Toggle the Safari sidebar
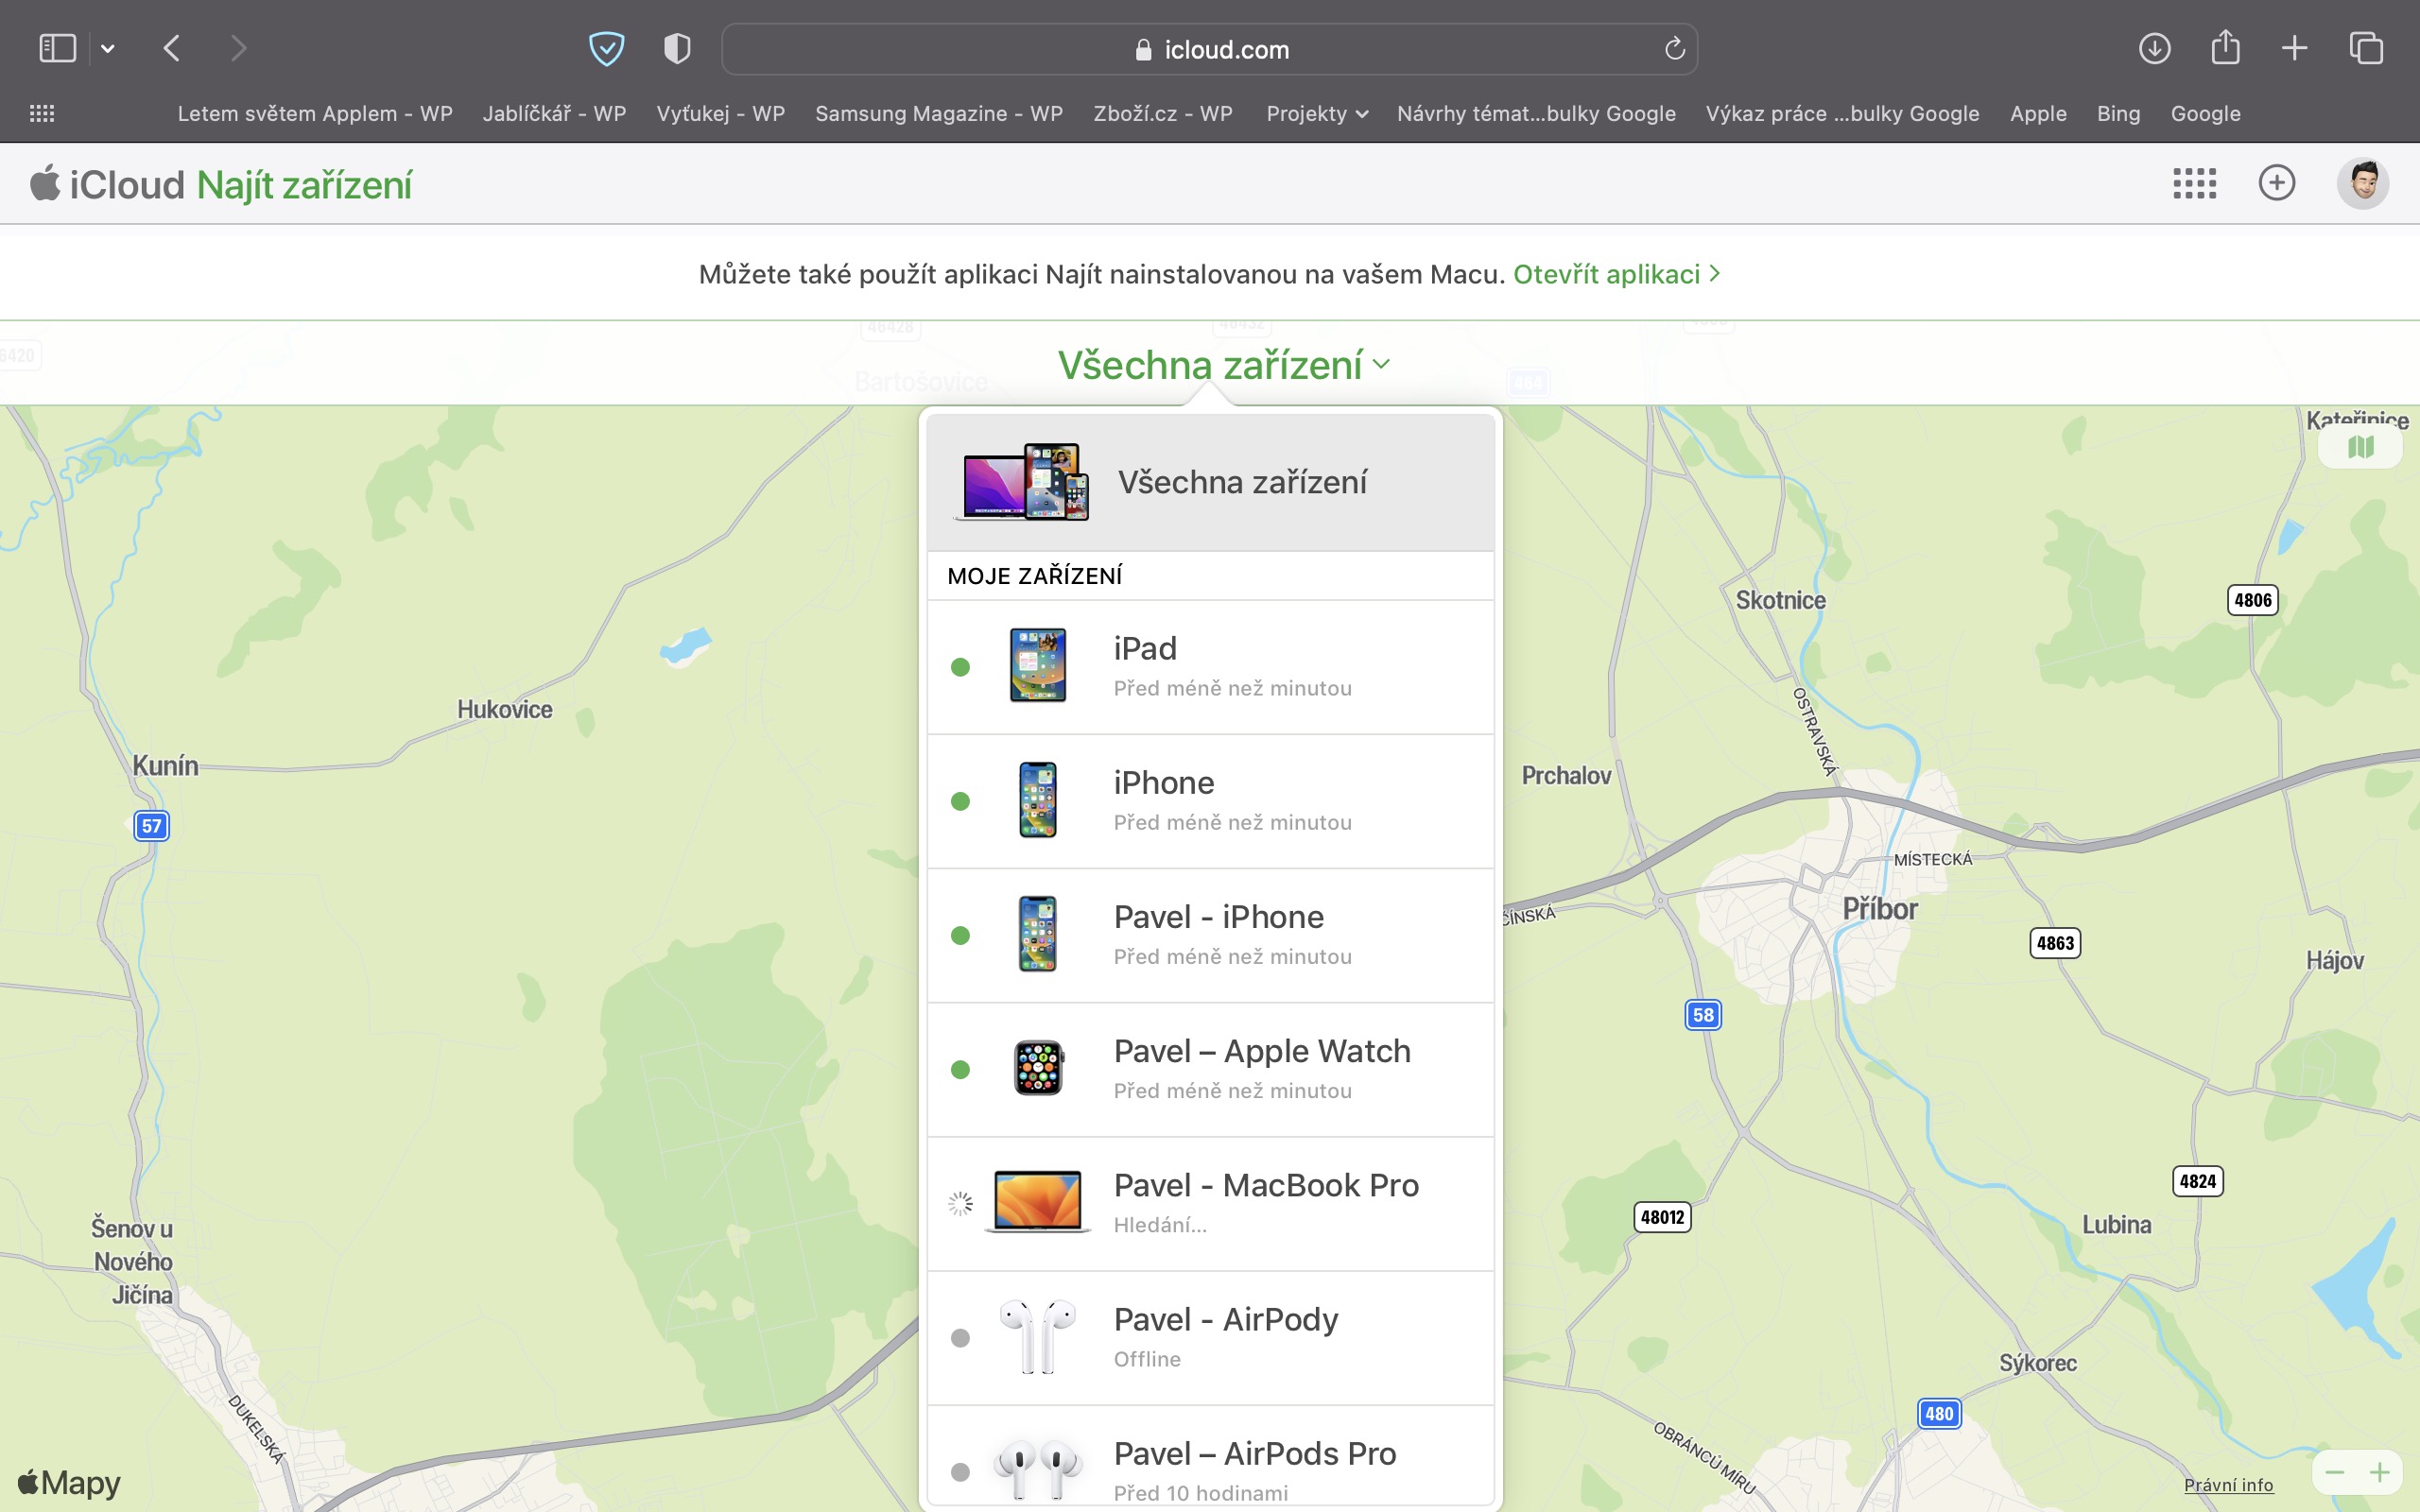Image resolution: width=2420 pixels, height=1512 pixels. pyautogui.click(x=57, y=48)
